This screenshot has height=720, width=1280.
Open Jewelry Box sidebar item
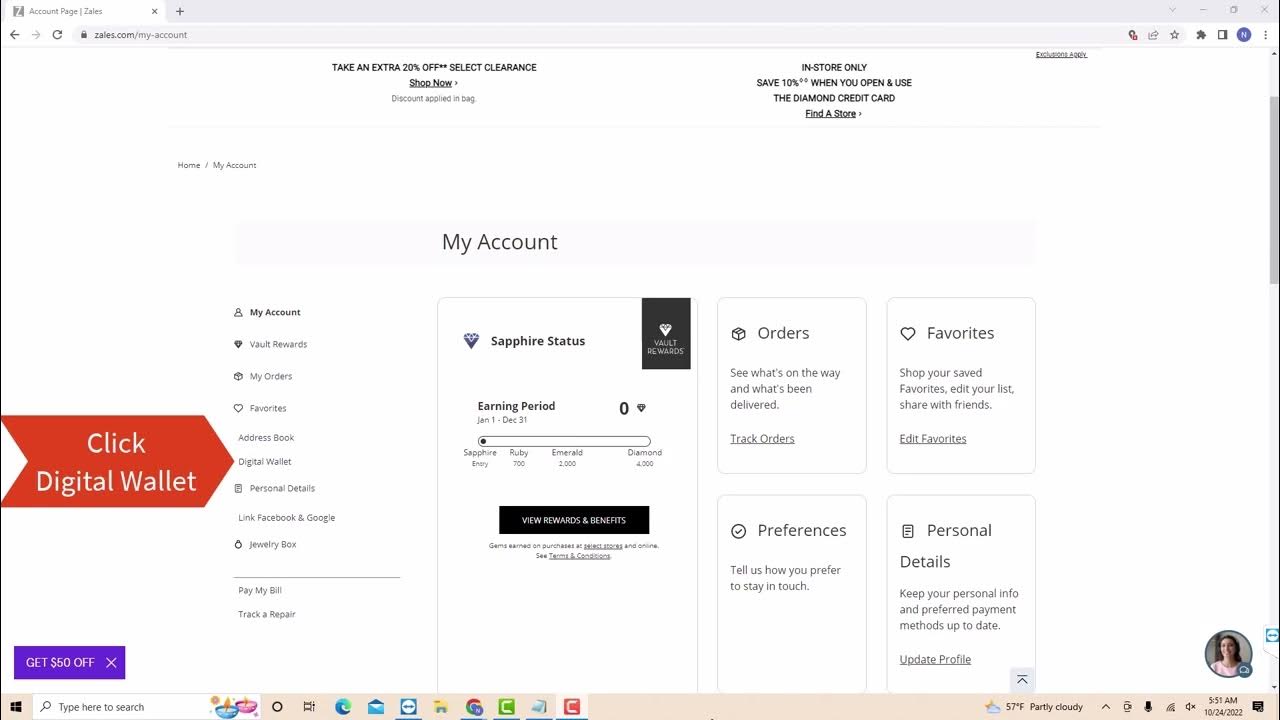272,544
